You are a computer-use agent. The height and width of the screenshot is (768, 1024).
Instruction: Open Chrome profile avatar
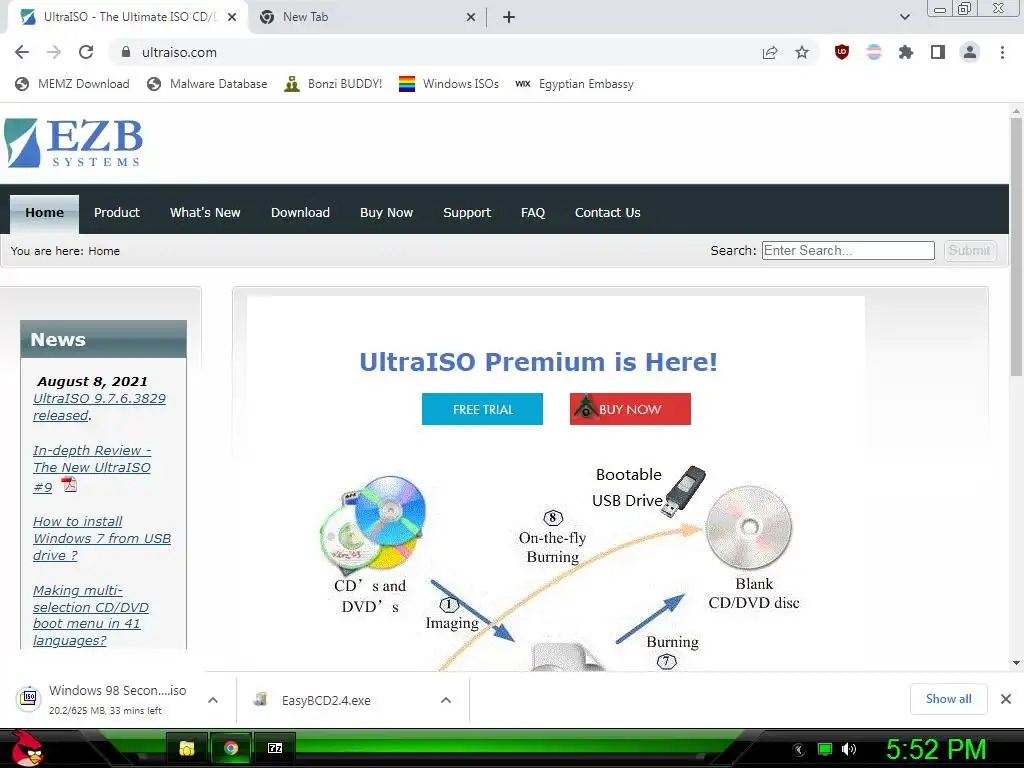pyautogui.click(x=970, y=52)
